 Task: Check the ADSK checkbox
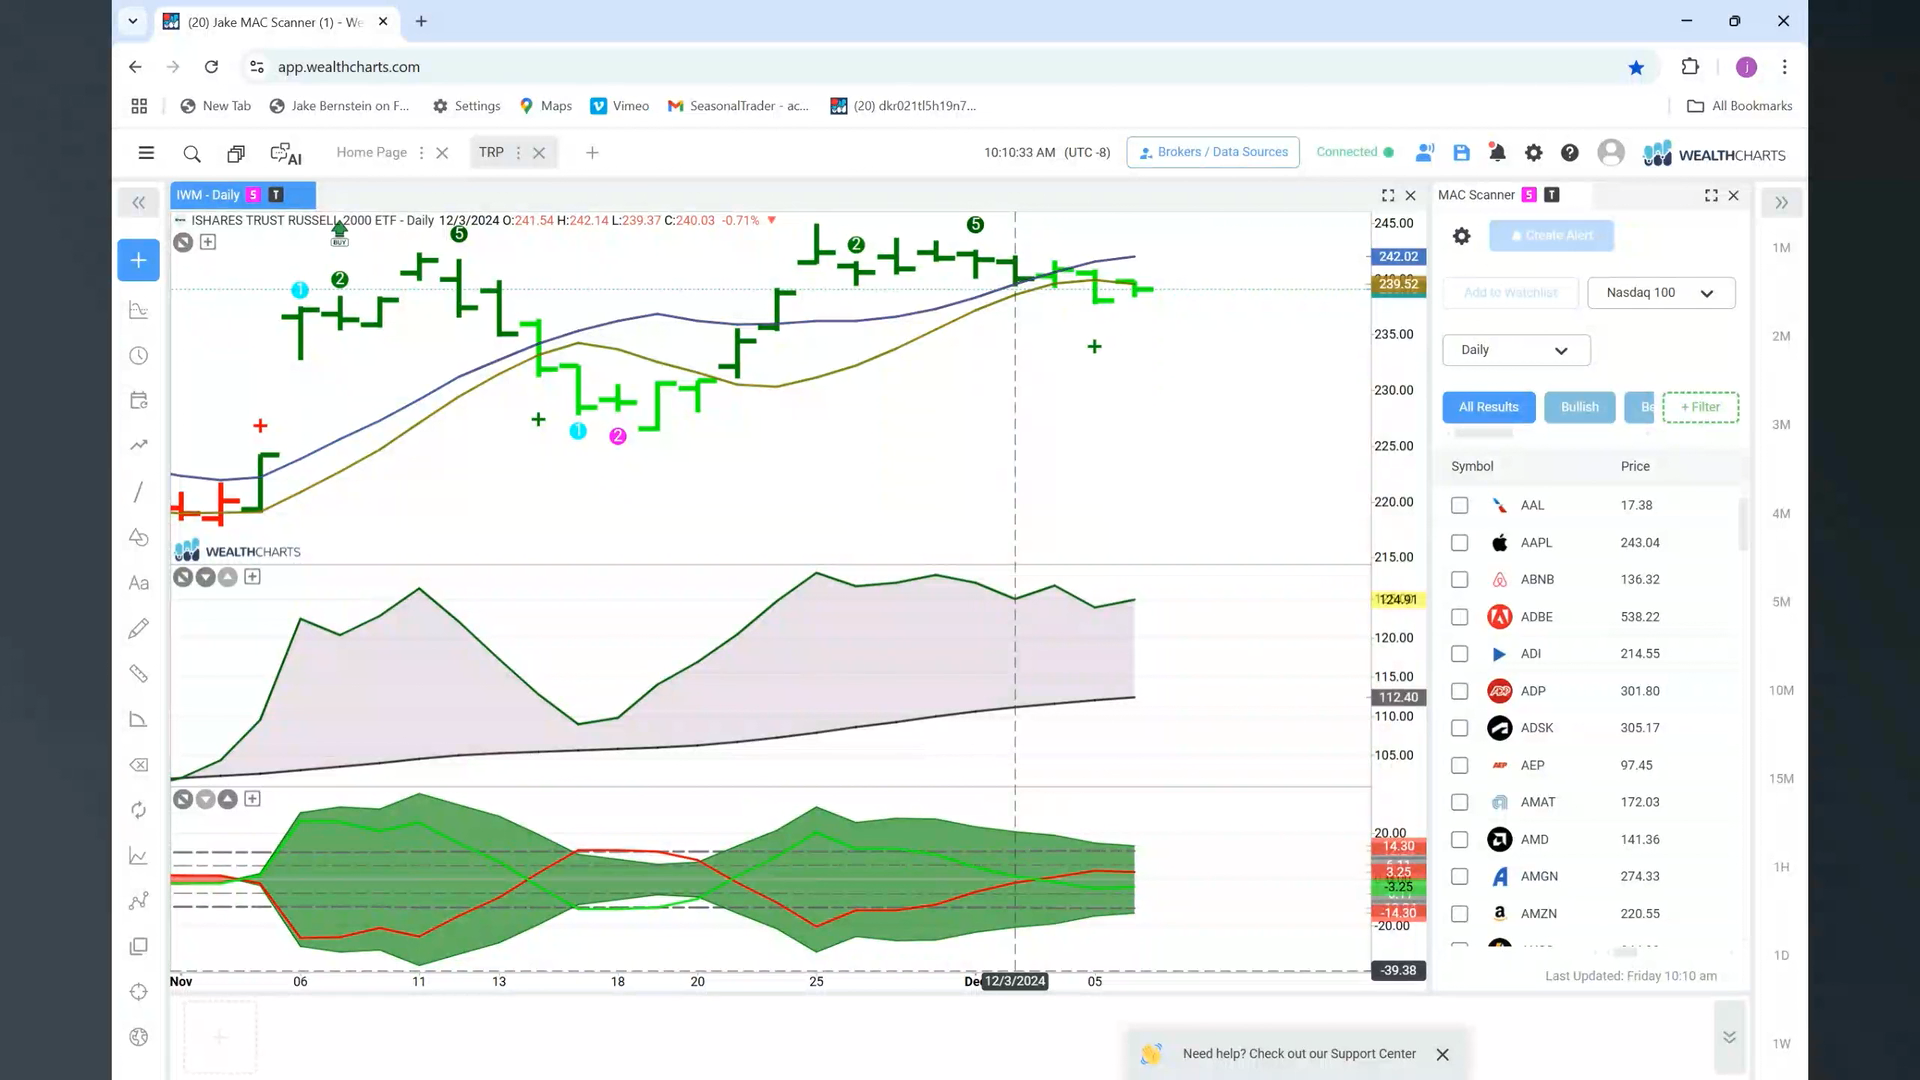[1459, 728]
